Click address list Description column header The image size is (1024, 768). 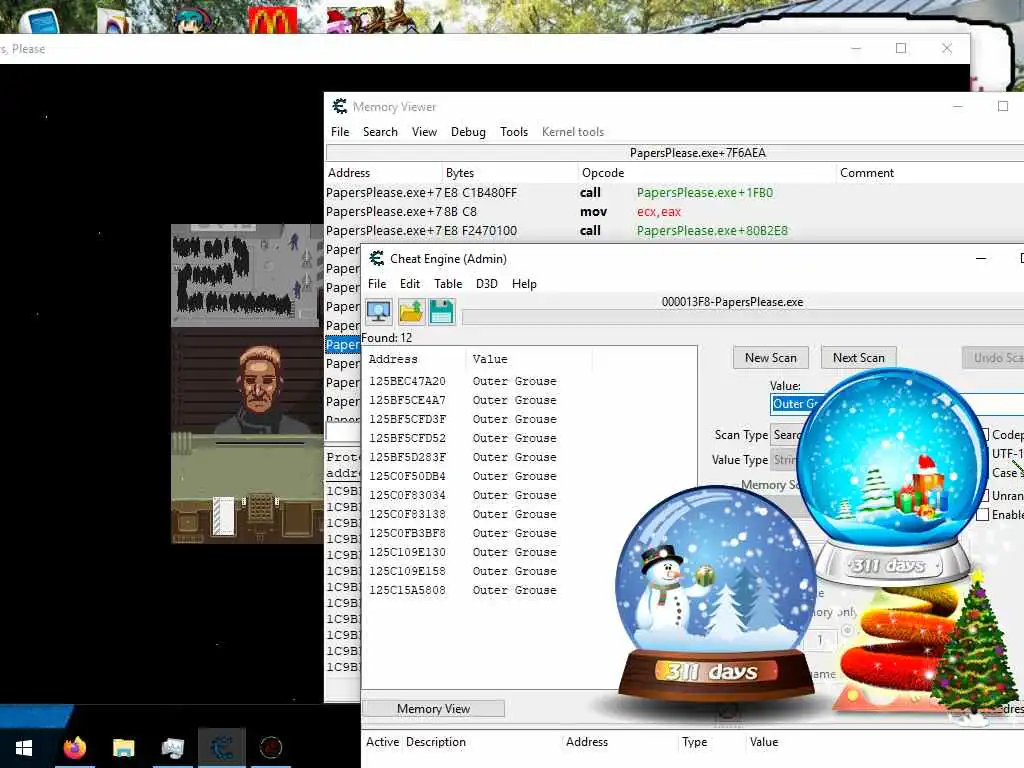[482, 742]
